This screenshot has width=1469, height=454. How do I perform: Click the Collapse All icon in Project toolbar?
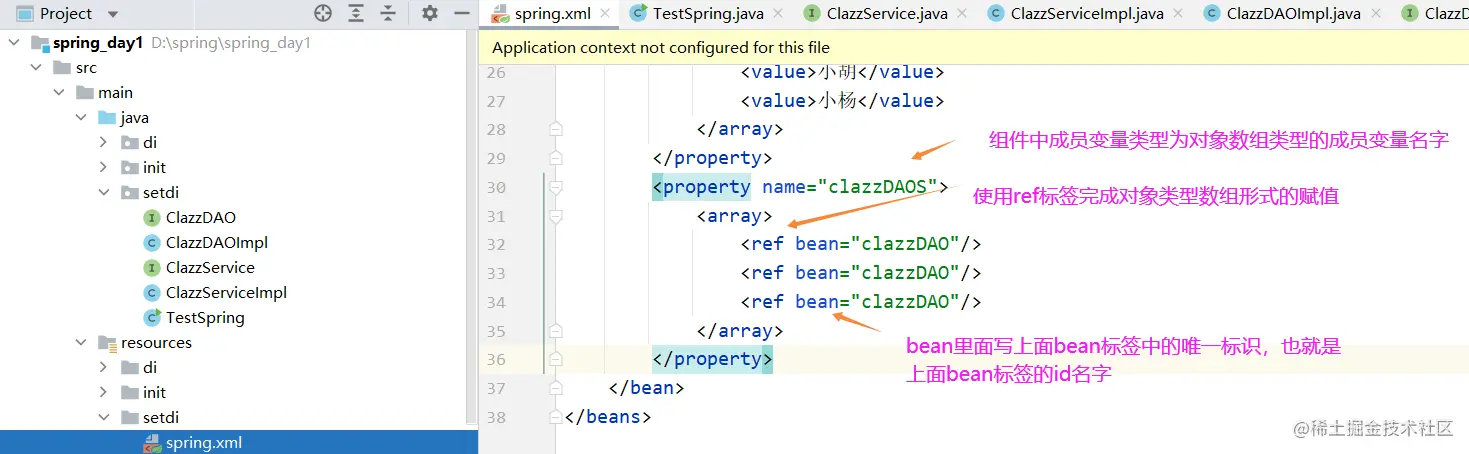coord(388,13)
